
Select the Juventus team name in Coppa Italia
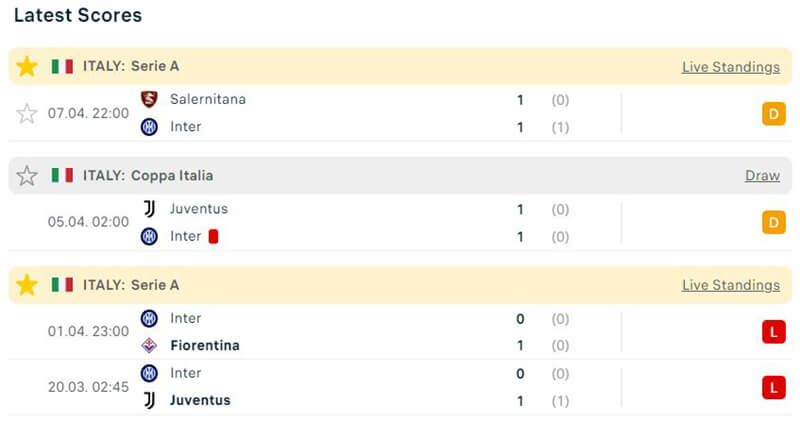pyautogui.click(x=199, y=209)
